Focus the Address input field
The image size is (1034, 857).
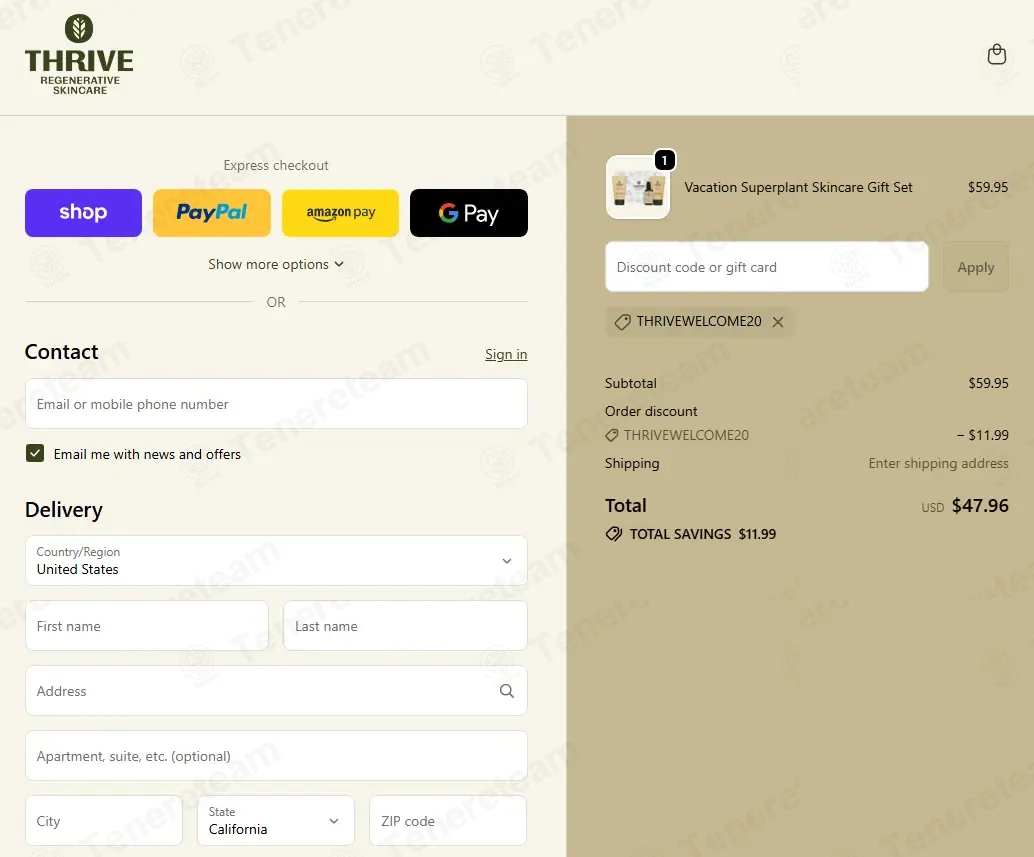pos(276,690)
